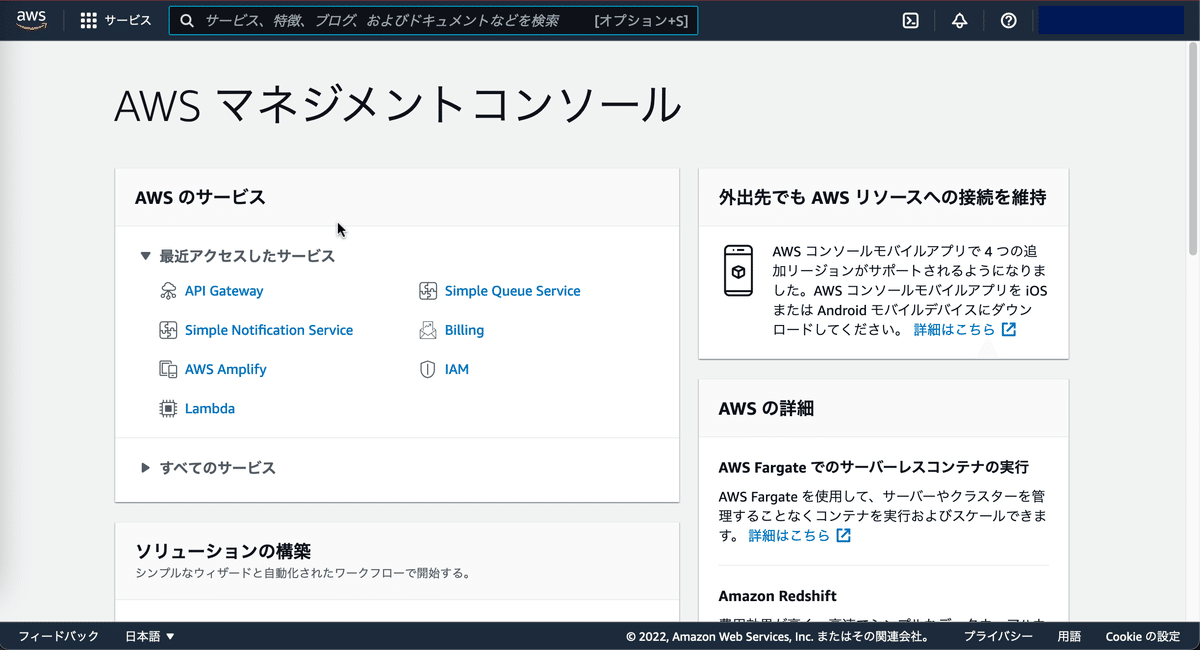Click 用語 in the footer
The width and height of the screenshot is (1200, 650).
[x=1069, y=636]
